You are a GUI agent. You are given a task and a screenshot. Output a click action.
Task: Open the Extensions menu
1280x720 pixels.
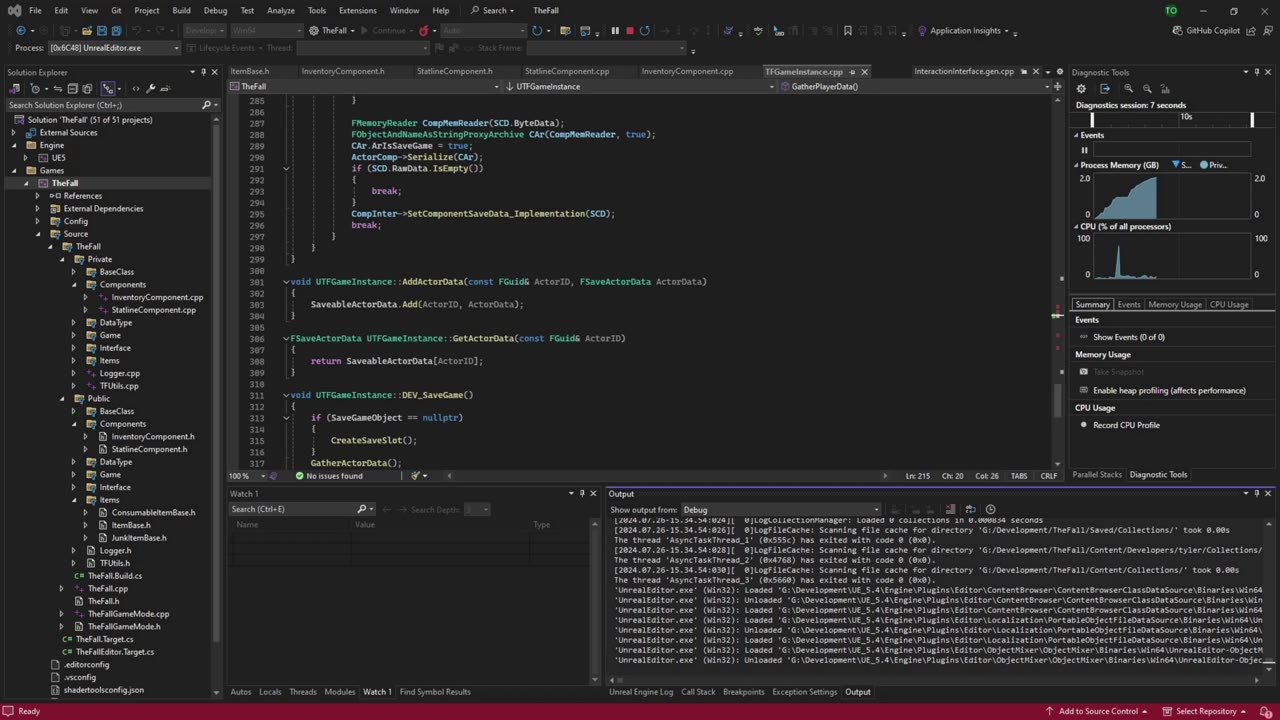358,10
